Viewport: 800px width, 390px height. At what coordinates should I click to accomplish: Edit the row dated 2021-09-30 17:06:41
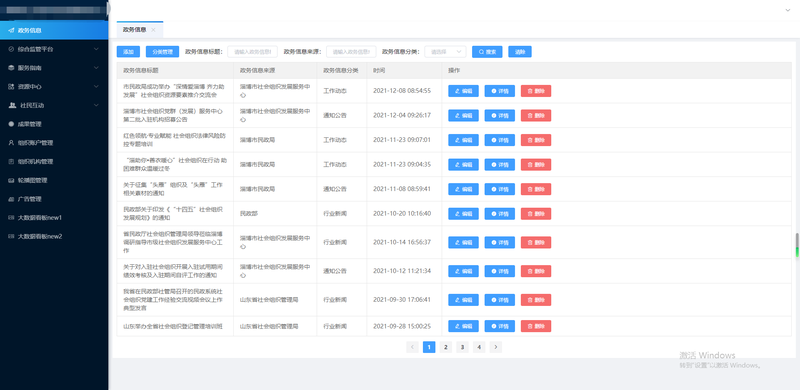[x=463, y=300]
